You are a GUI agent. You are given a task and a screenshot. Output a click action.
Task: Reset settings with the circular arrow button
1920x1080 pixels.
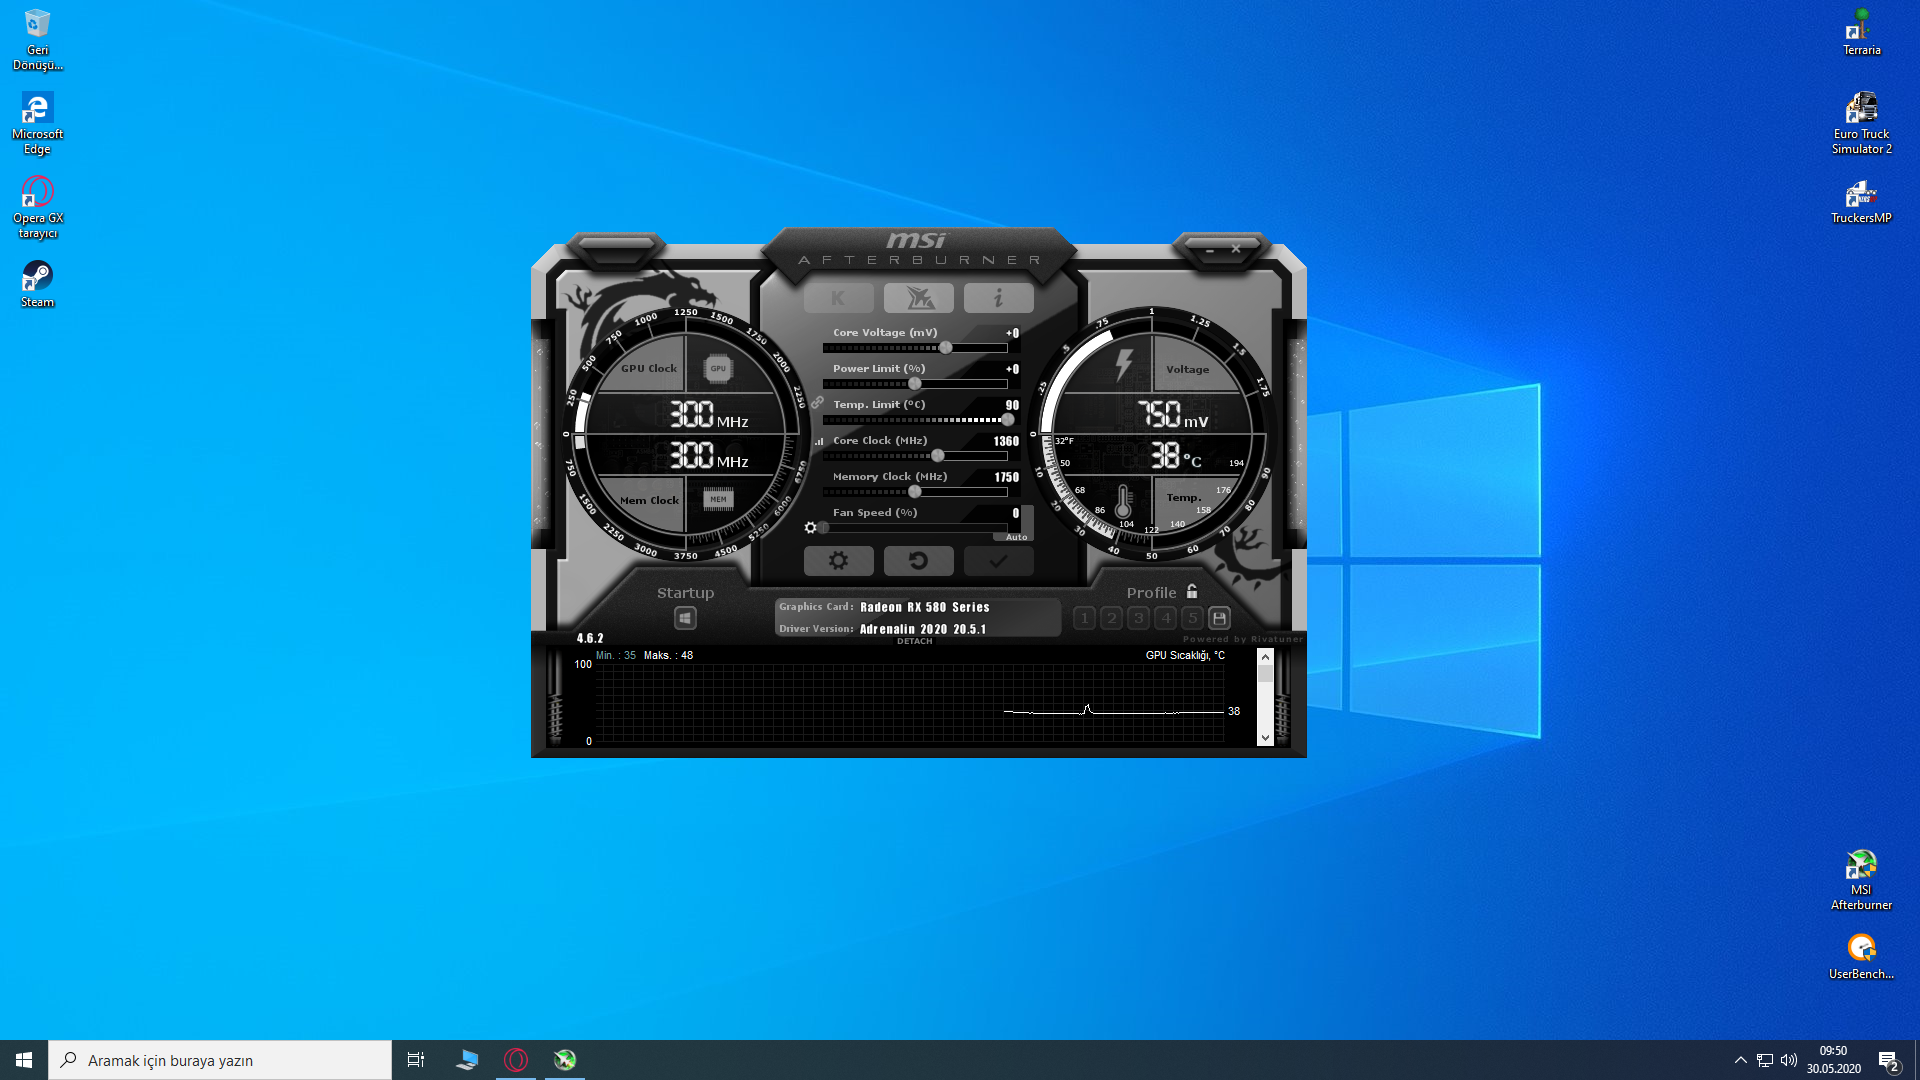tap(918, 561)
